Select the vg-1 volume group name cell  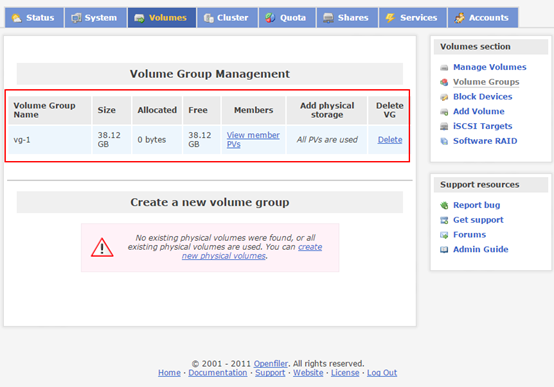pyautogui.click(x=49, y=140)
